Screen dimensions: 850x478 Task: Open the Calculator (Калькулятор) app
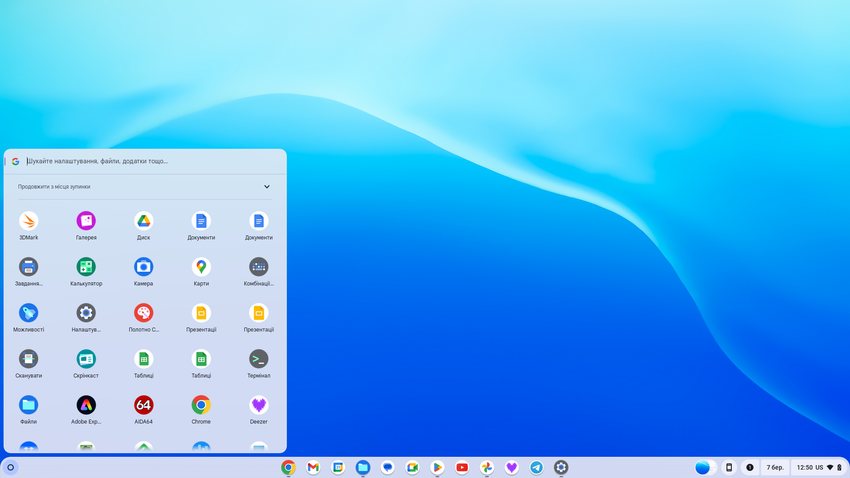tap(86, 267)
